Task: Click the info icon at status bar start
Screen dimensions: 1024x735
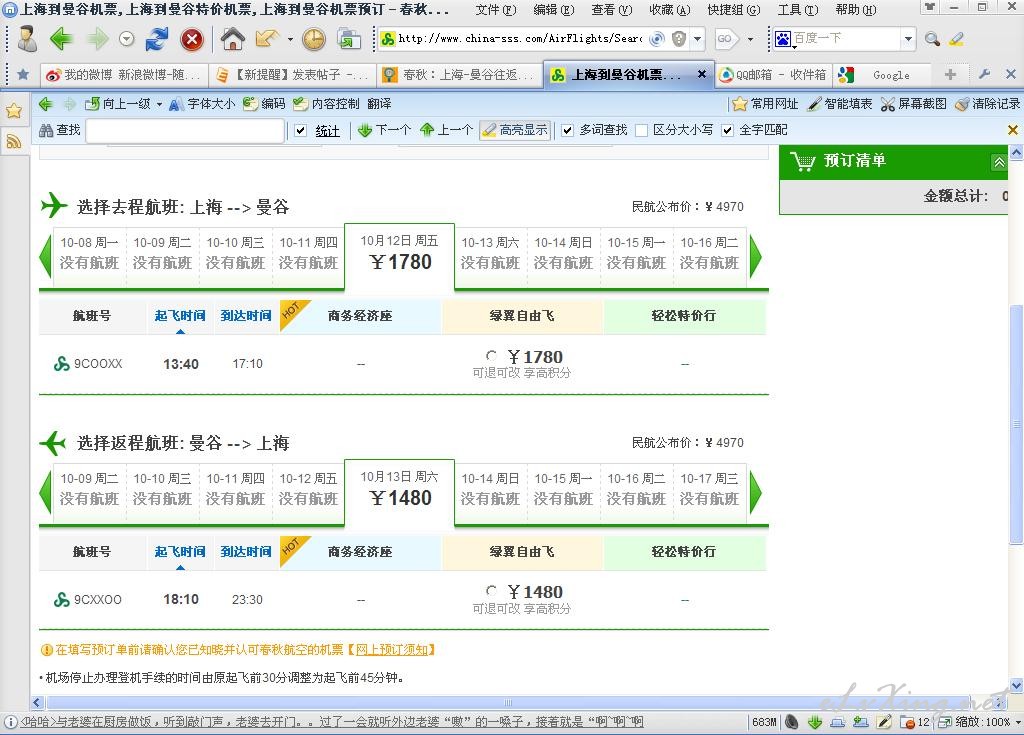Action: coord(11,722)
